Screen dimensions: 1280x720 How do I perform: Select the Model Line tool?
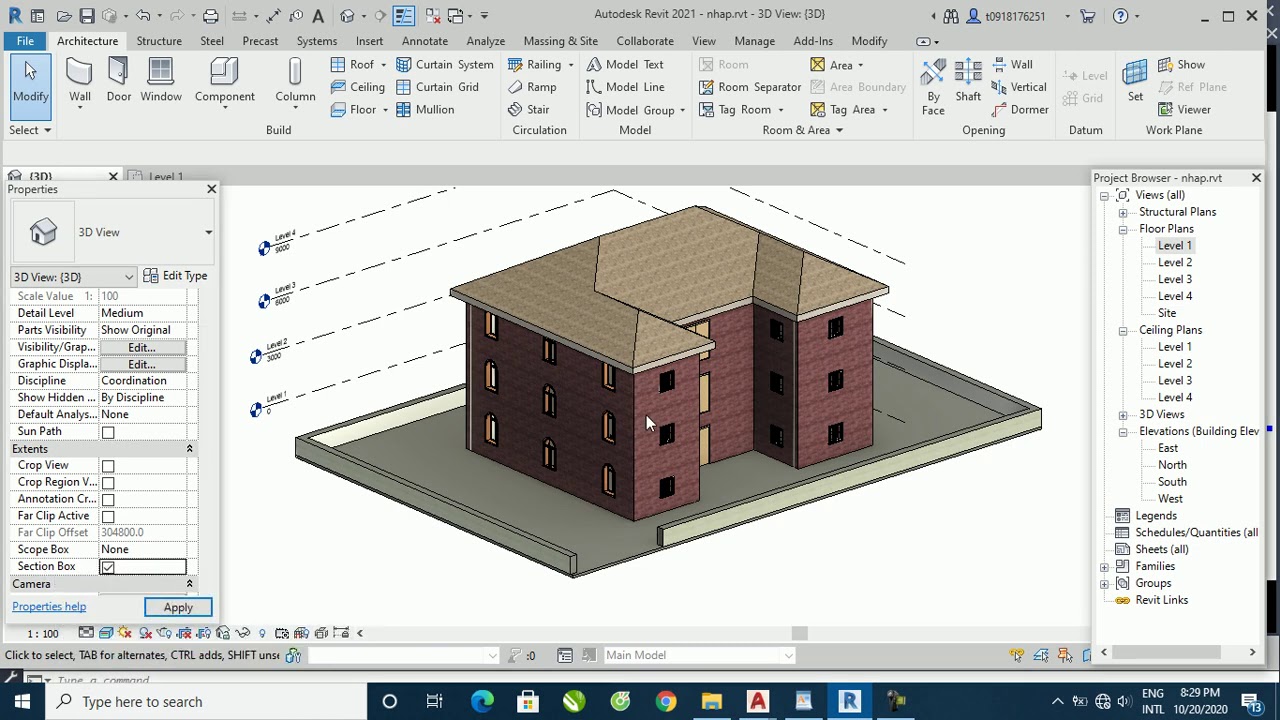tap(625, 87)
